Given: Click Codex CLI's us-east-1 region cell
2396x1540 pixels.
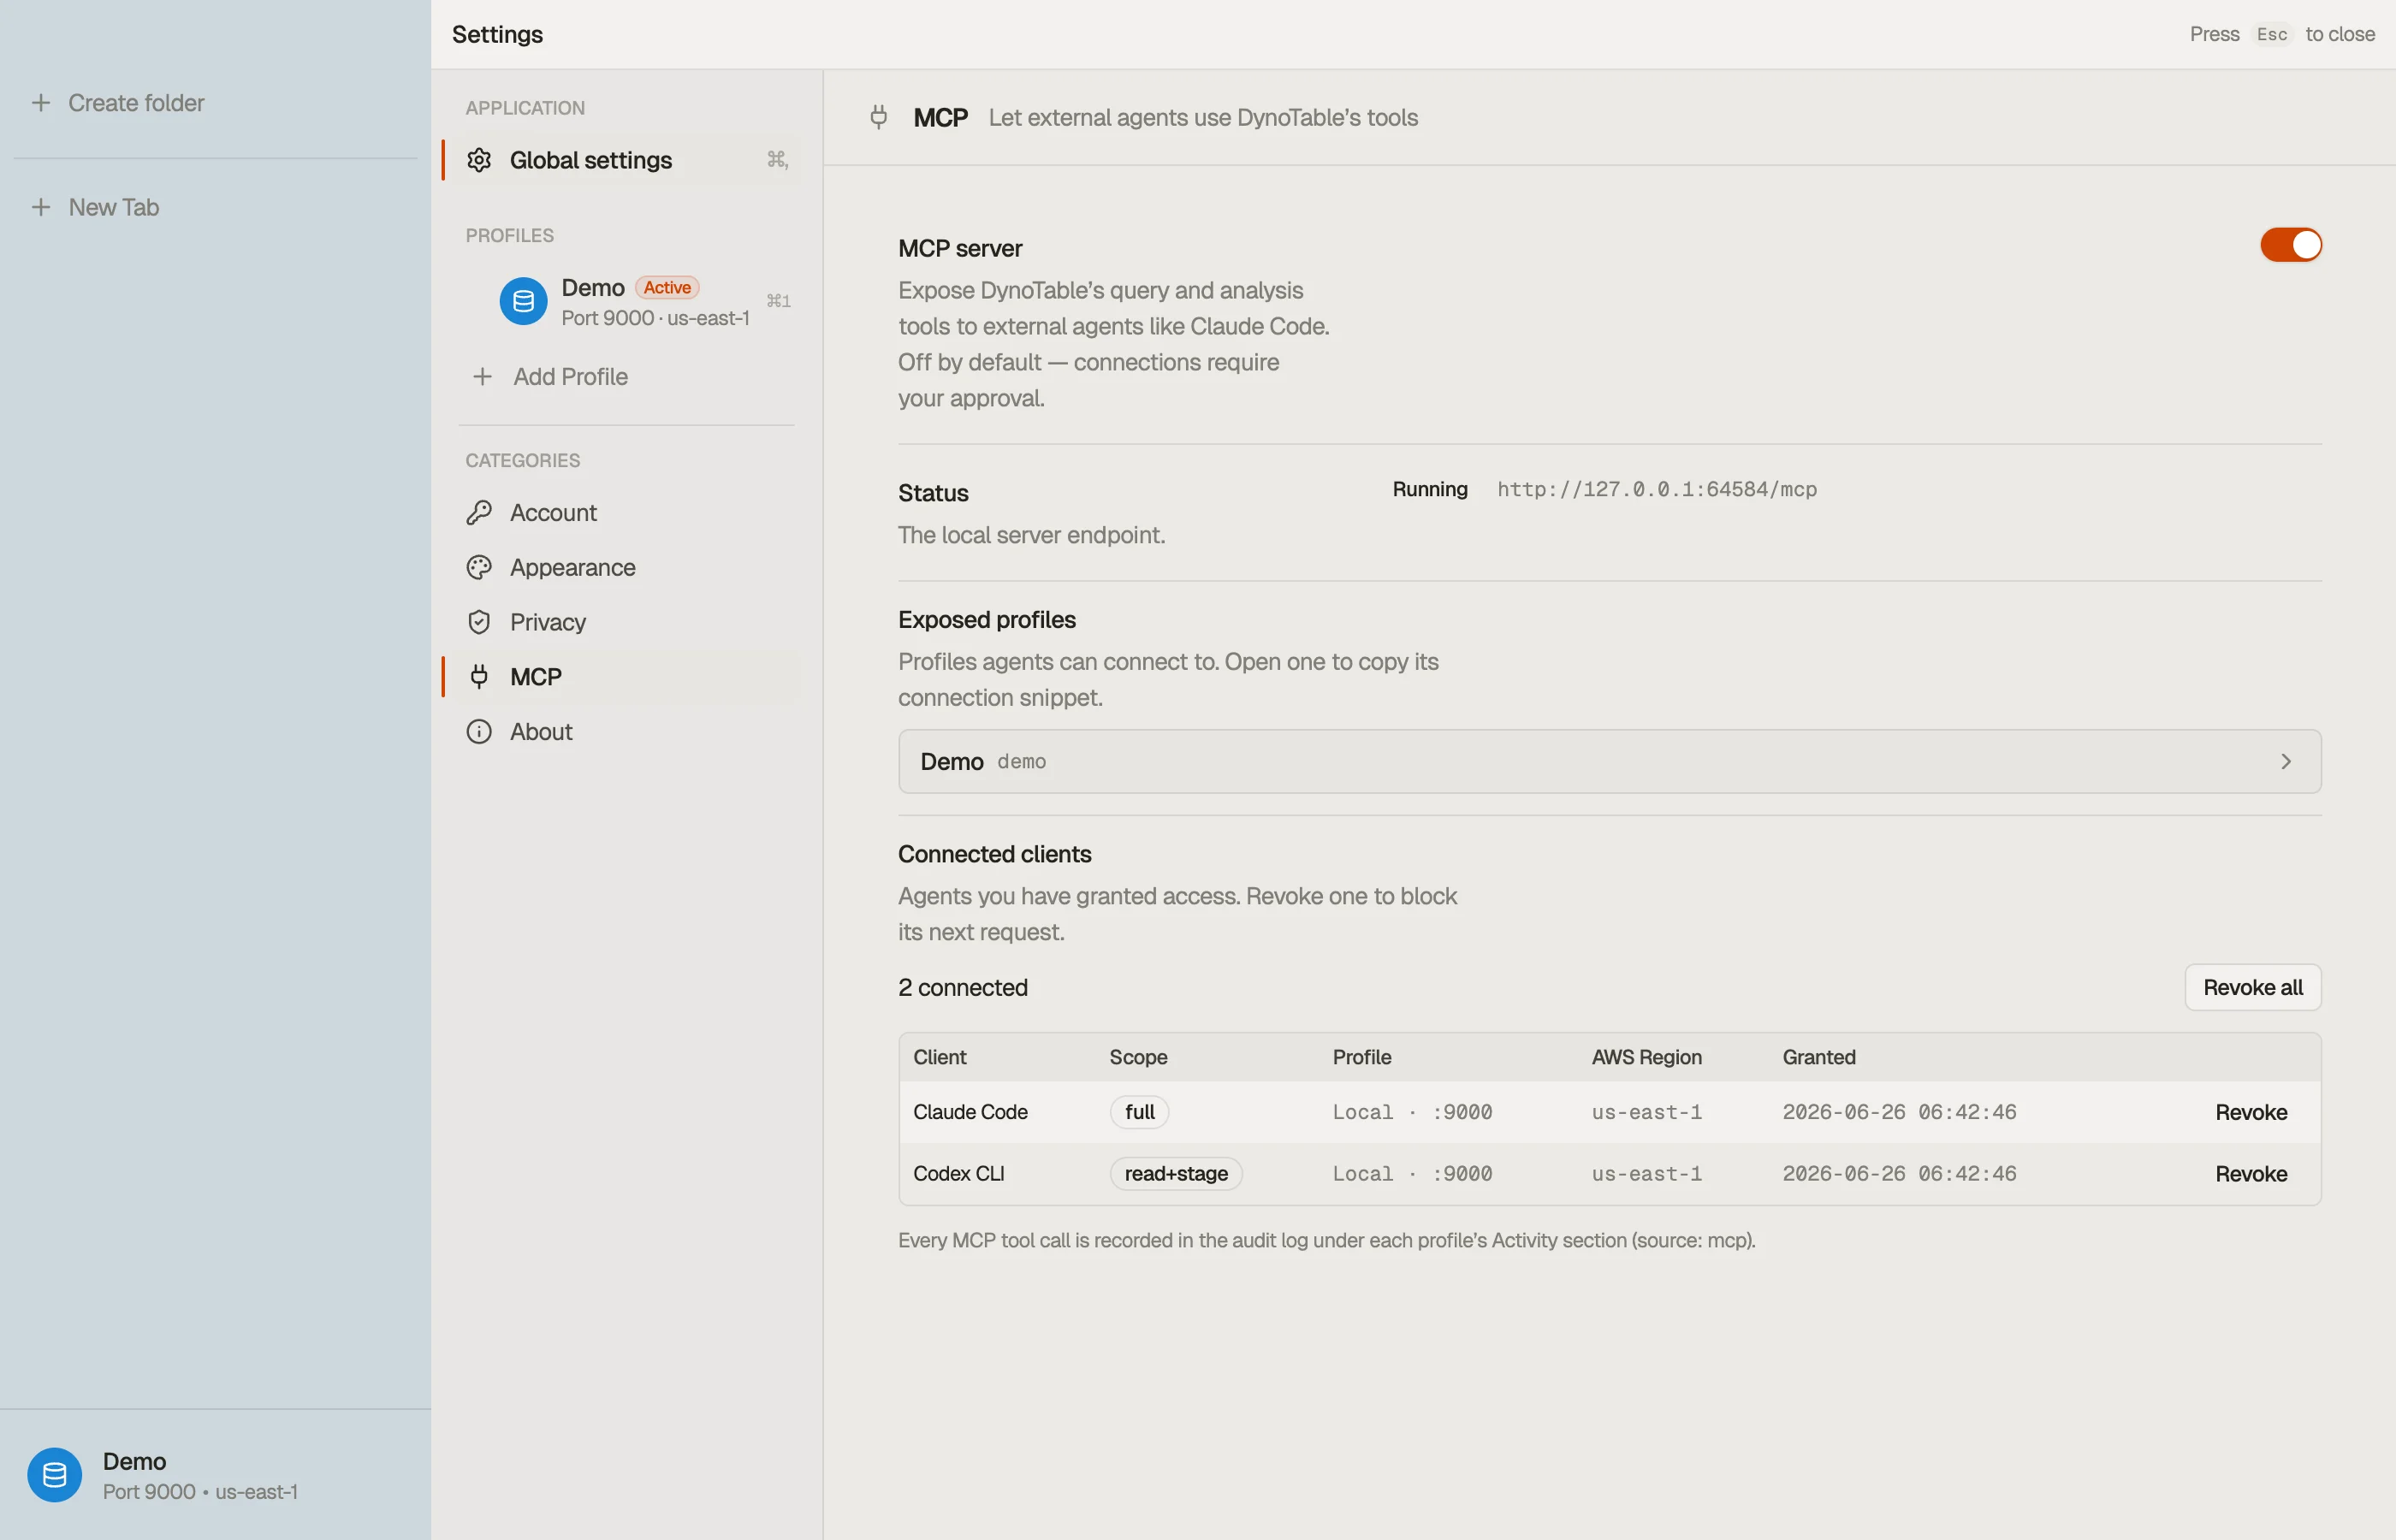Looking at the screenshot, I should click(1646, 1174).
